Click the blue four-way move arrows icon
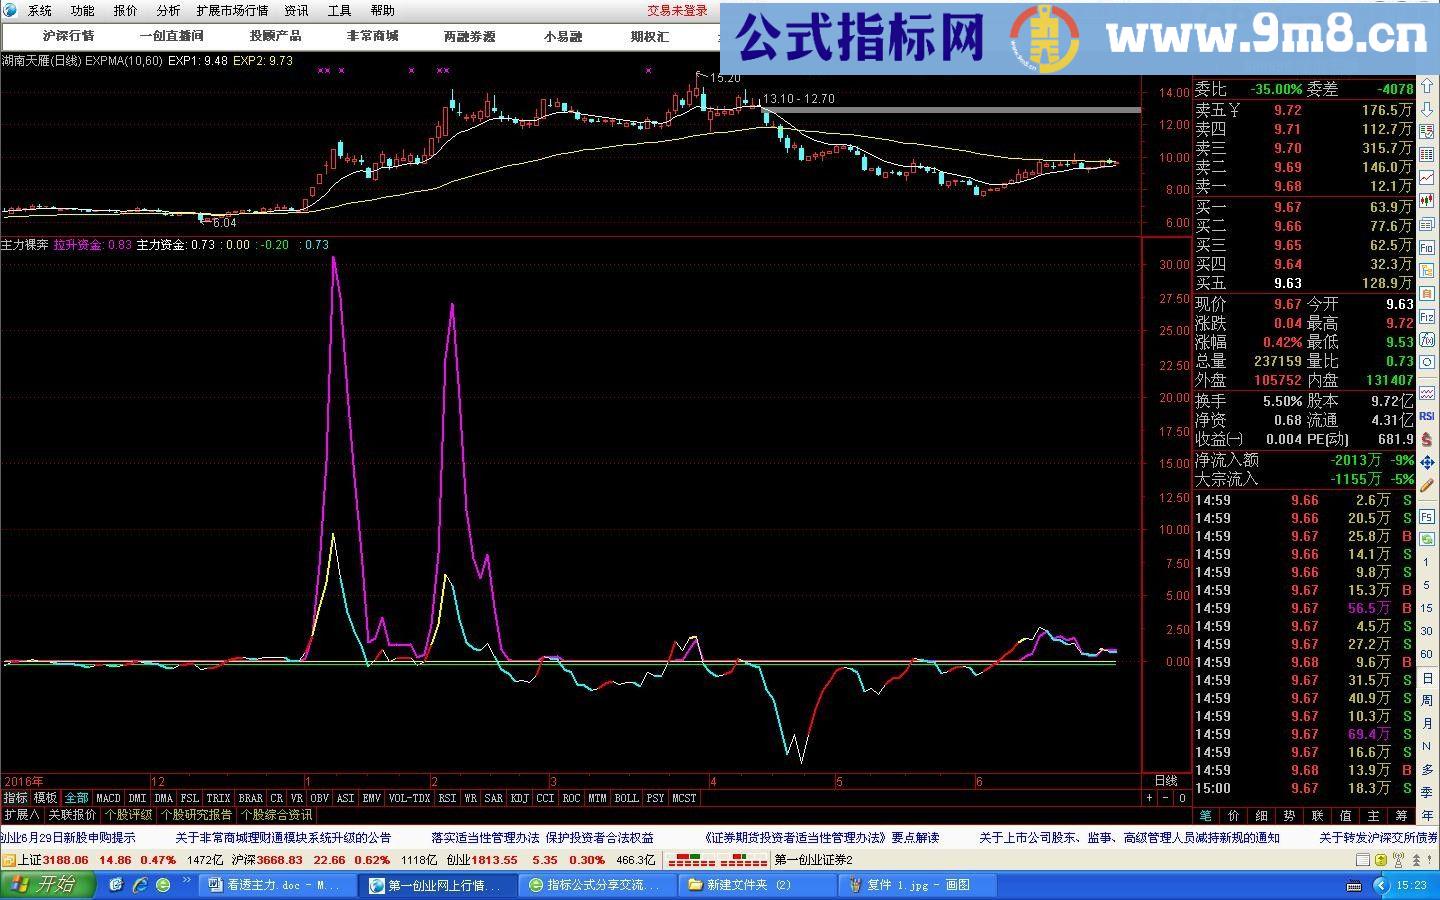 click(1427, 461)
